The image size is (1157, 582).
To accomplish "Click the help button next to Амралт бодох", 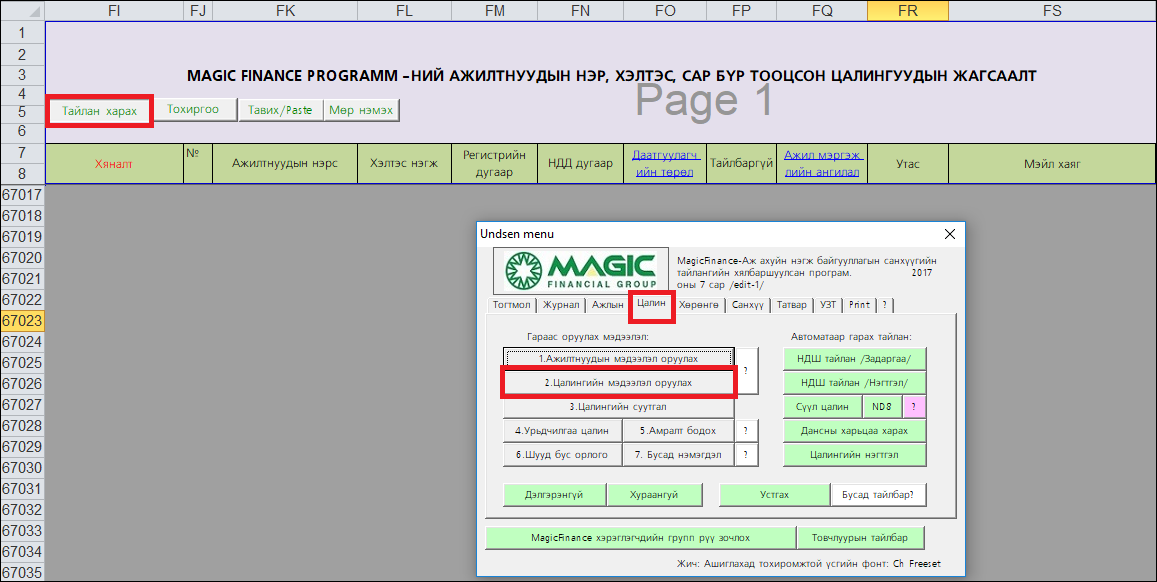I will (745, 430).
